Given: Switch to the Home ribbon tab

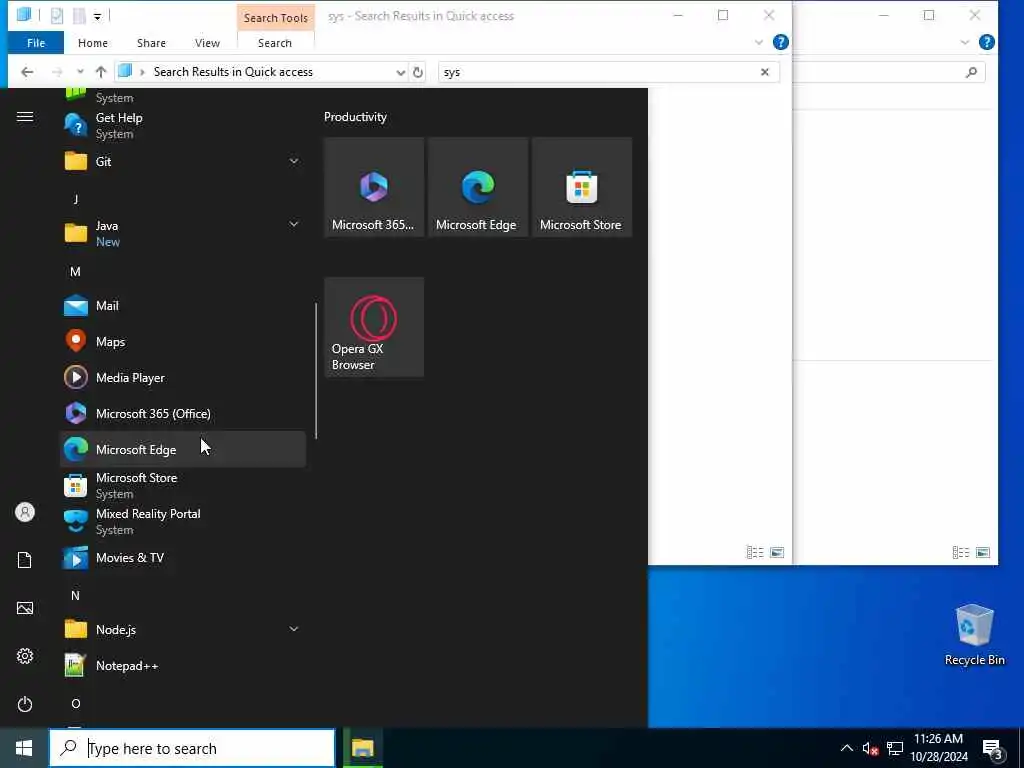Looking at the screenshot, I should (x=93, y=42).
